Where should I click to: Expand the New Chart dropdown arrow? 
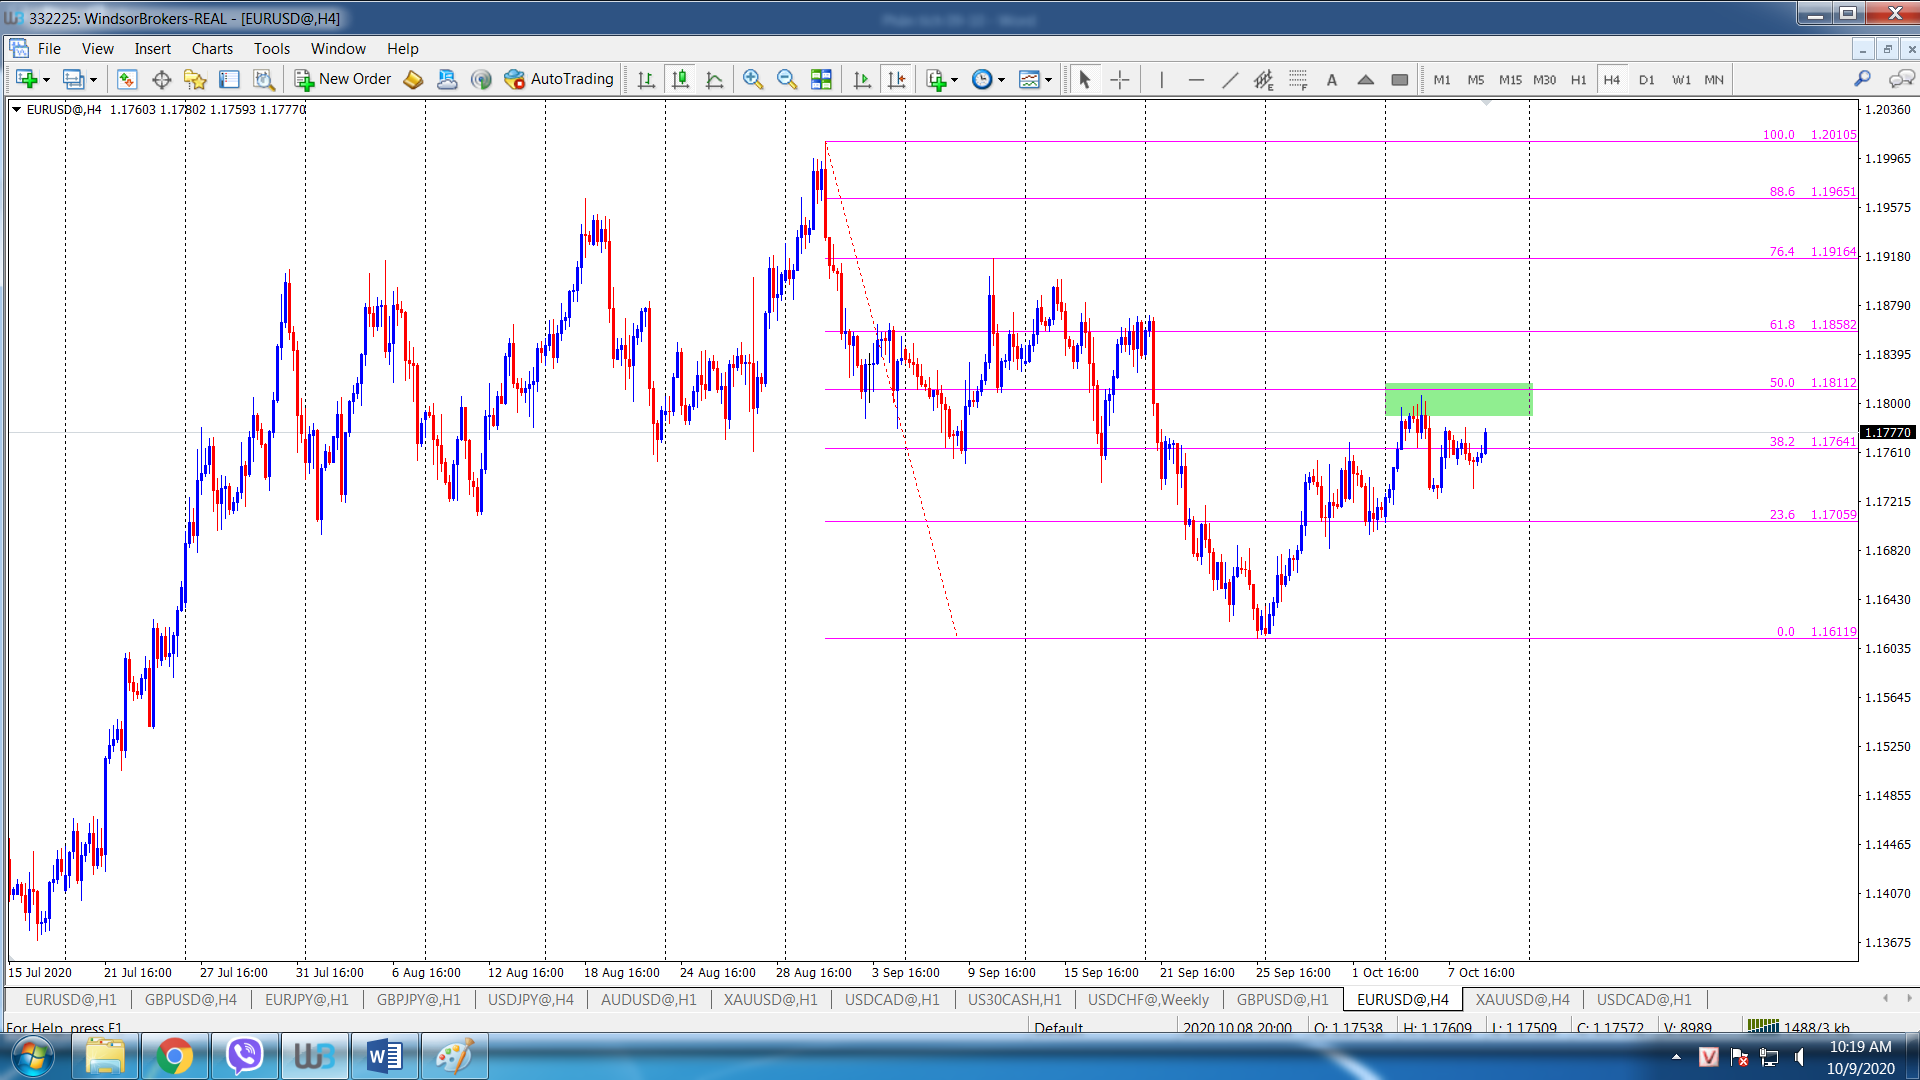(x=46, y=80)
